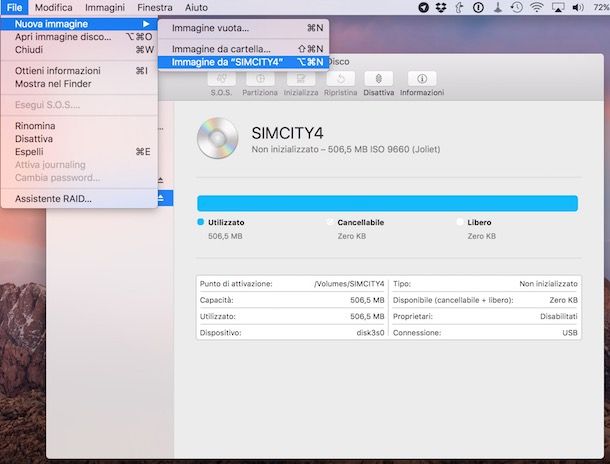The image size is (610, 464).
Task: Click the SIMCITY4 disc icon
Action: click(217, 138)
